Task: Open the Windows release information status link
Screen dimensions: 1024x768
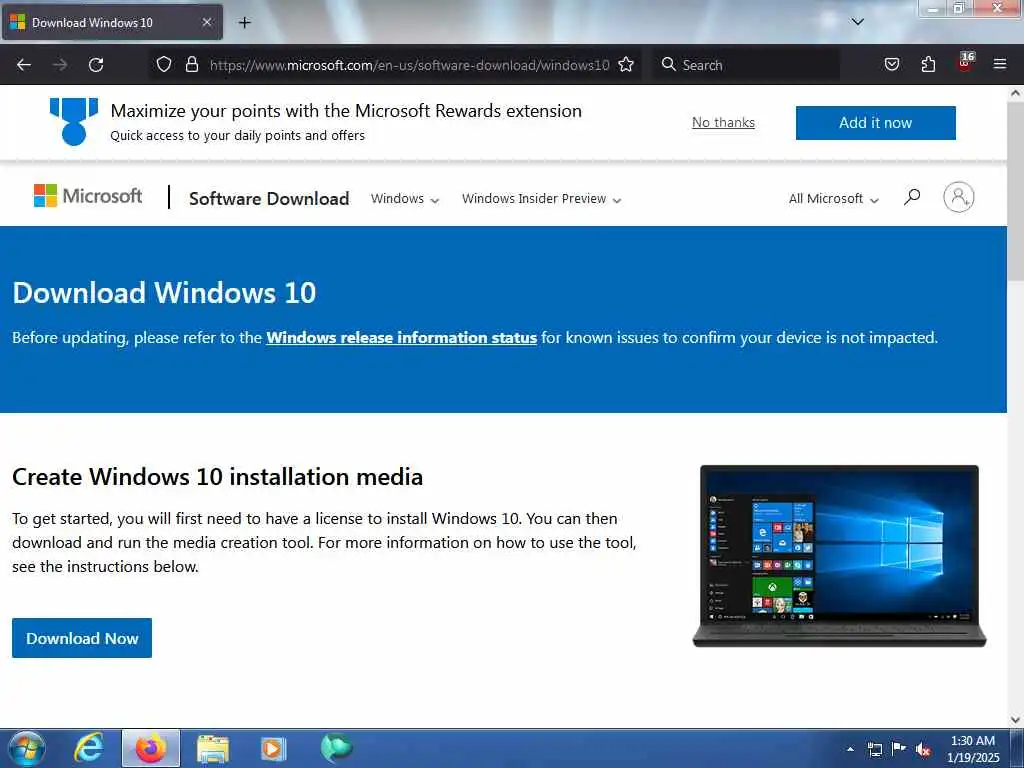Action: (402, 338)
